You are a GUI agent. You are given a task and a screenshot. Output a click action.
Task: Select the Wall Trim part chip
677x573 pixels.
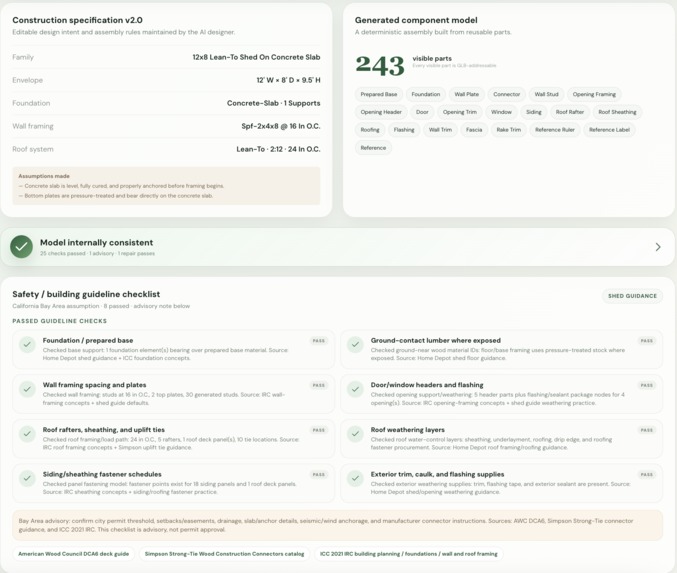[x=440, y=130]
